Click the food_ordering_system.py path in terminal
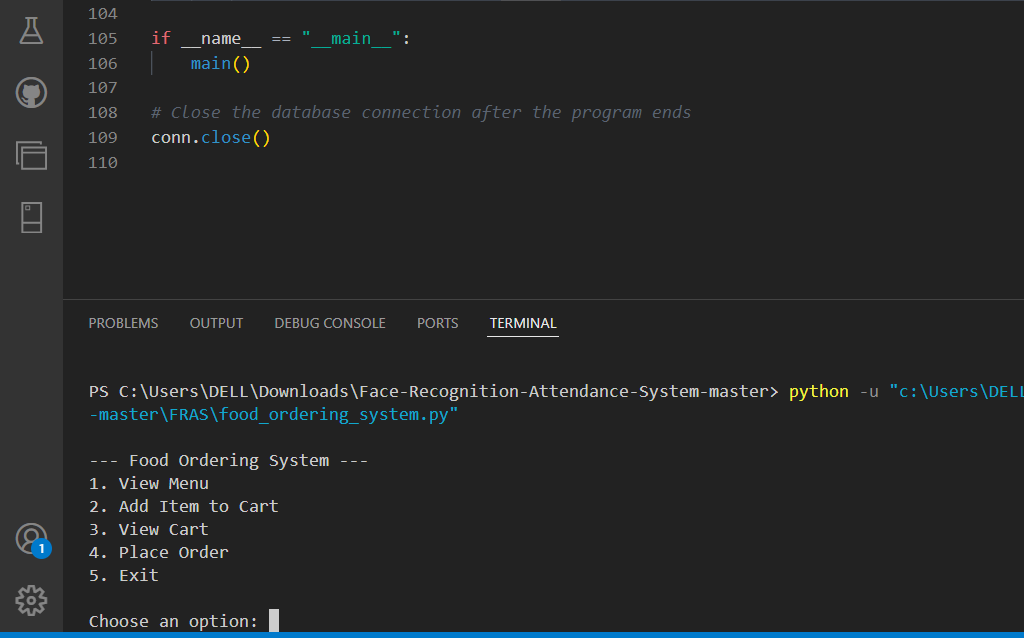Screen dimensions: 1024x638 [274, 415]
